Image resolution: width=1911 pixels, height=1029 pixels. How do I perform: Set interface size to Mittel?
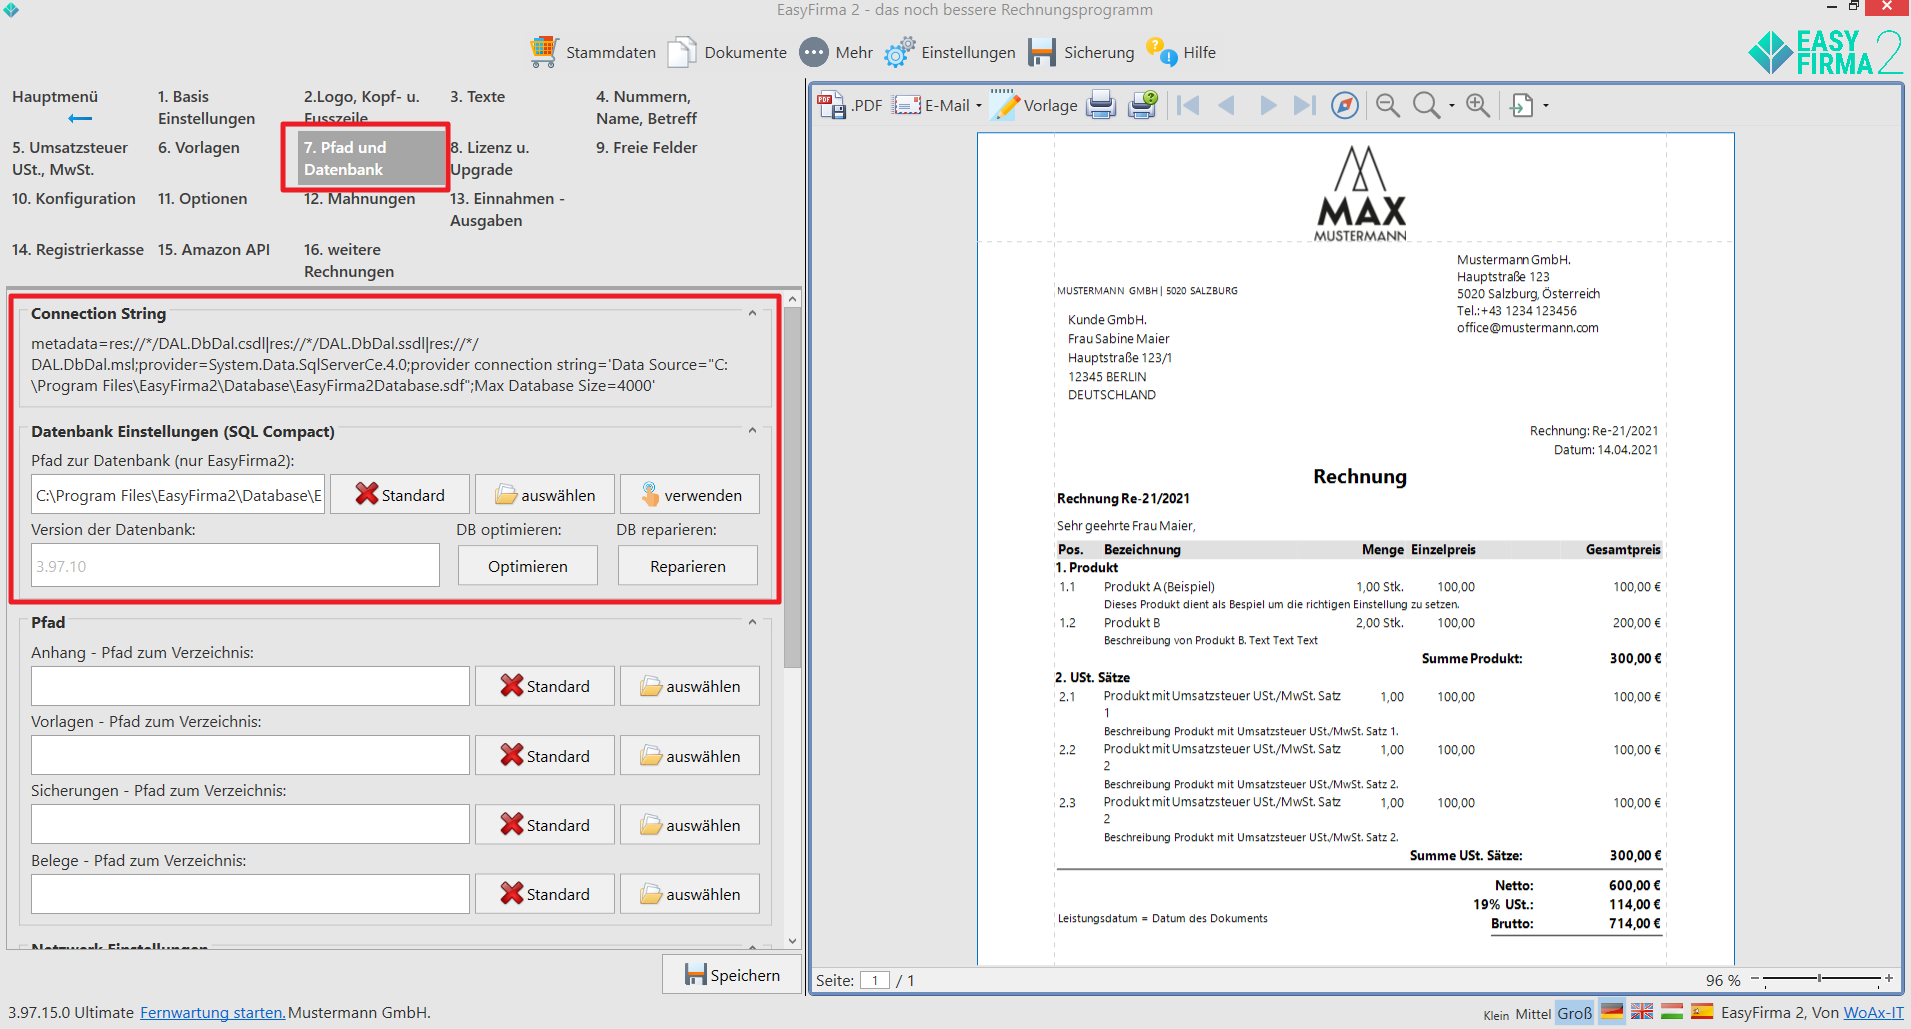coord(1532,1014)
